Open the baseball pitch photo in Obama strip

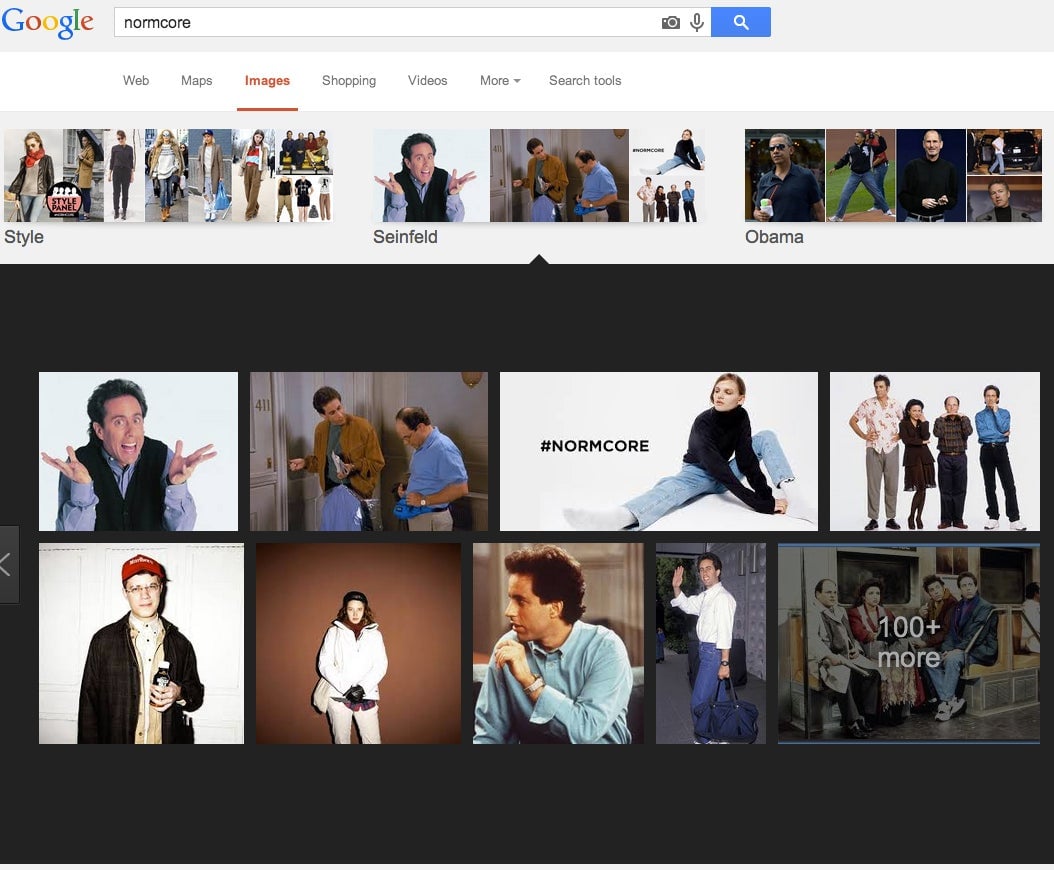[860, 175]
